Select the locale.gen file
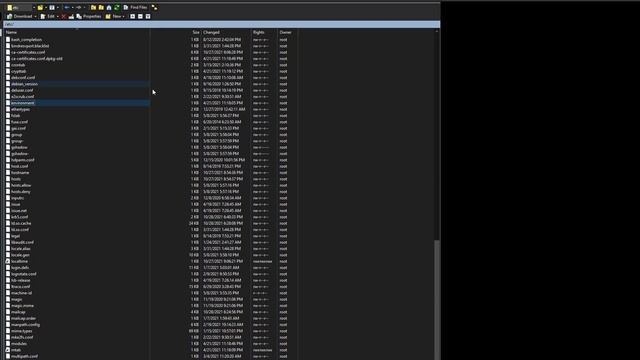Image resolution: width=640 pixels, height=360 pixels. [x=20, y=255]
